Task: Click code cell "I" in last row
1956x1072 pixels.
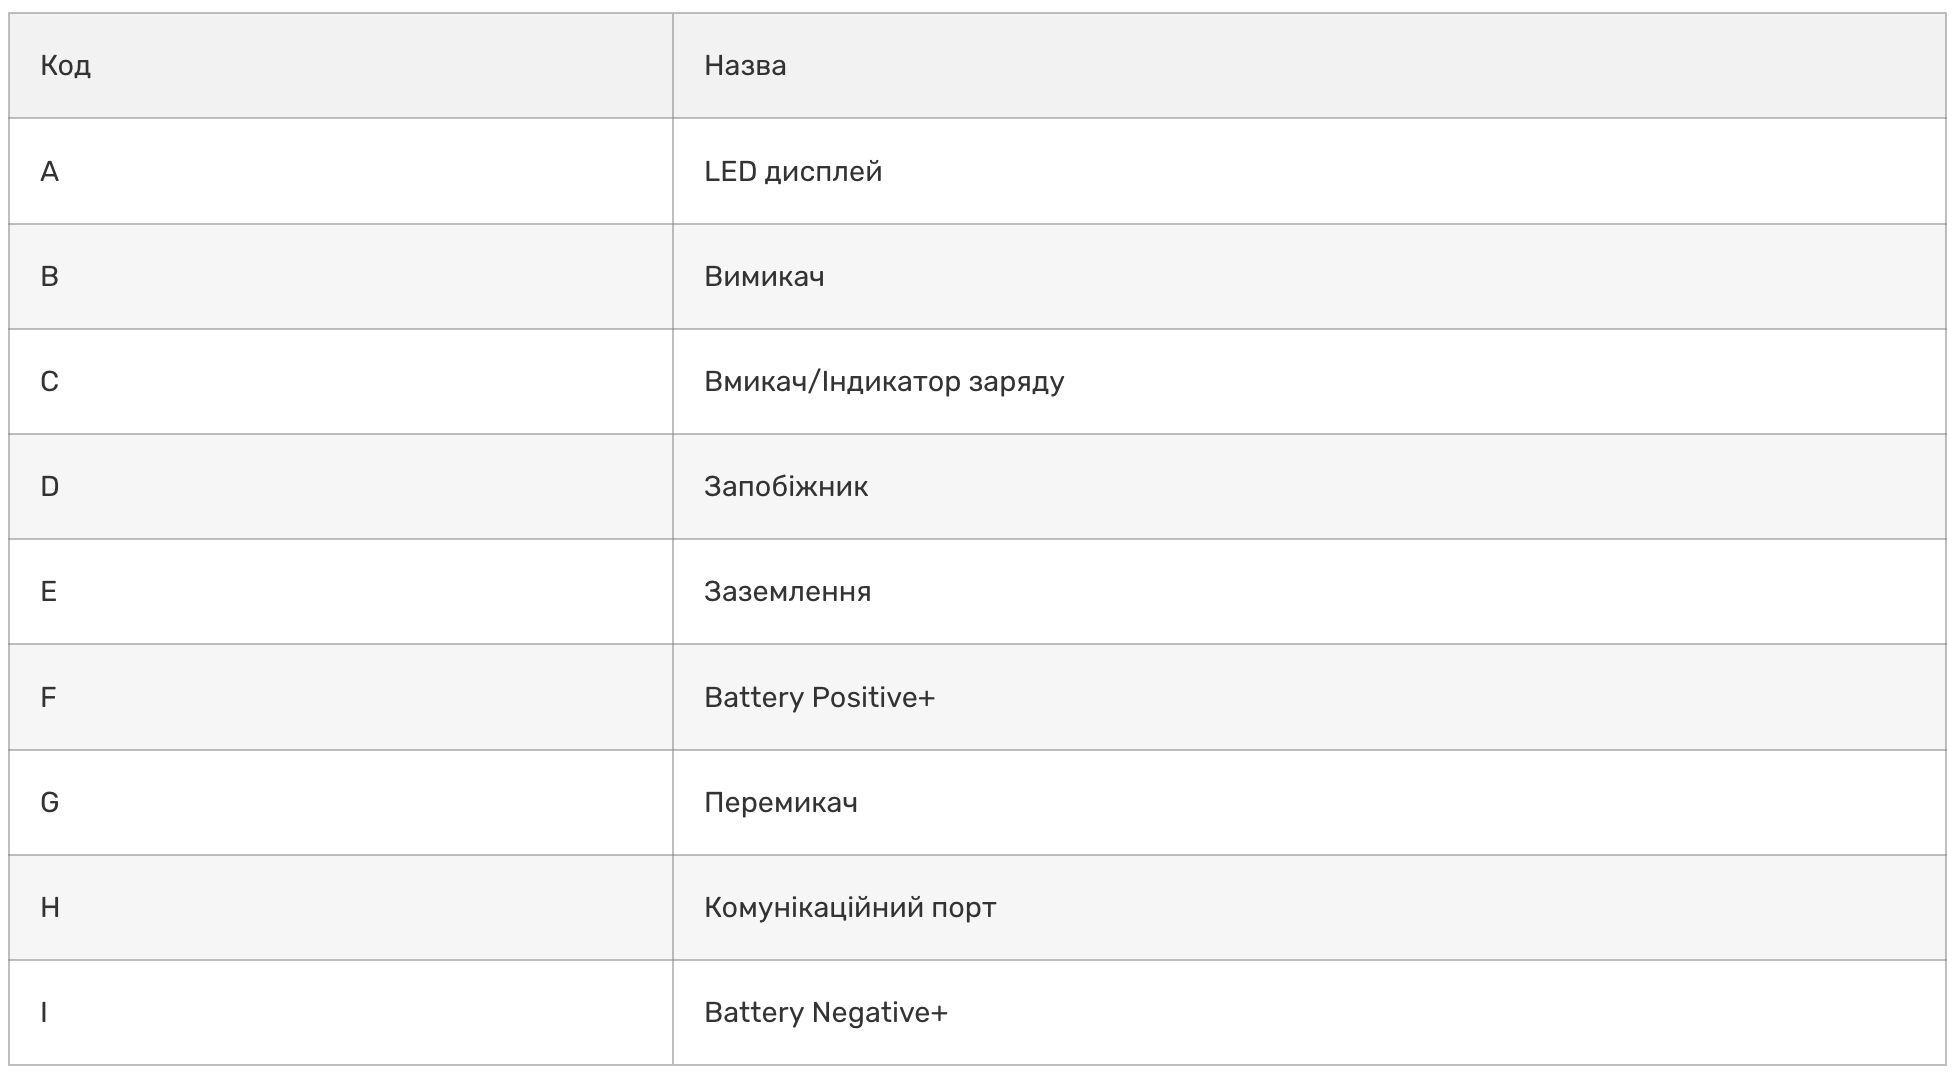Action: (x=44, y=1013)
